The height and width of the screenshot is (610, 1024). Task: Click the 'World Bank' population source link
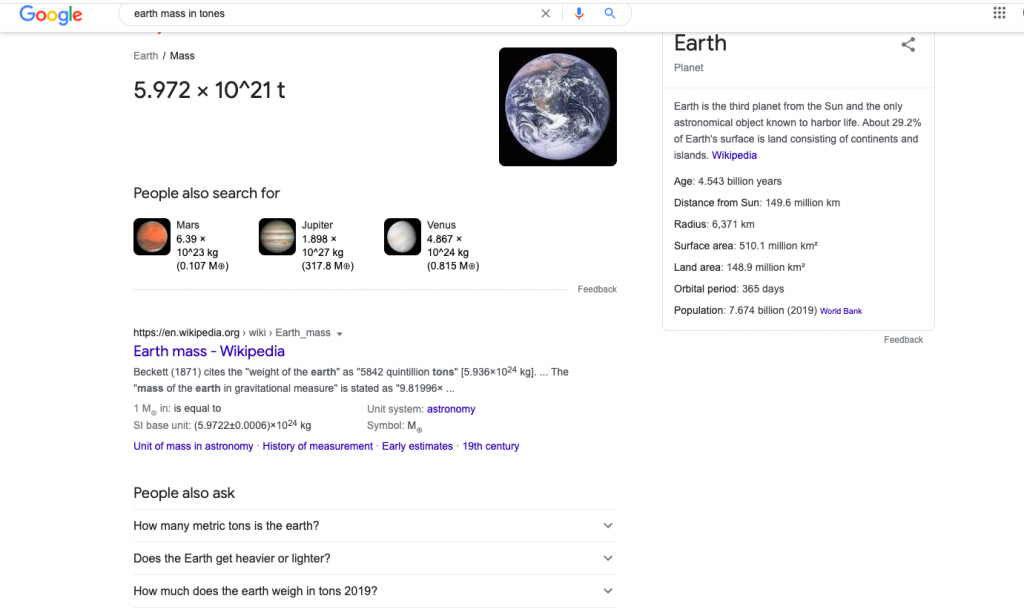(x=840, y=310)
